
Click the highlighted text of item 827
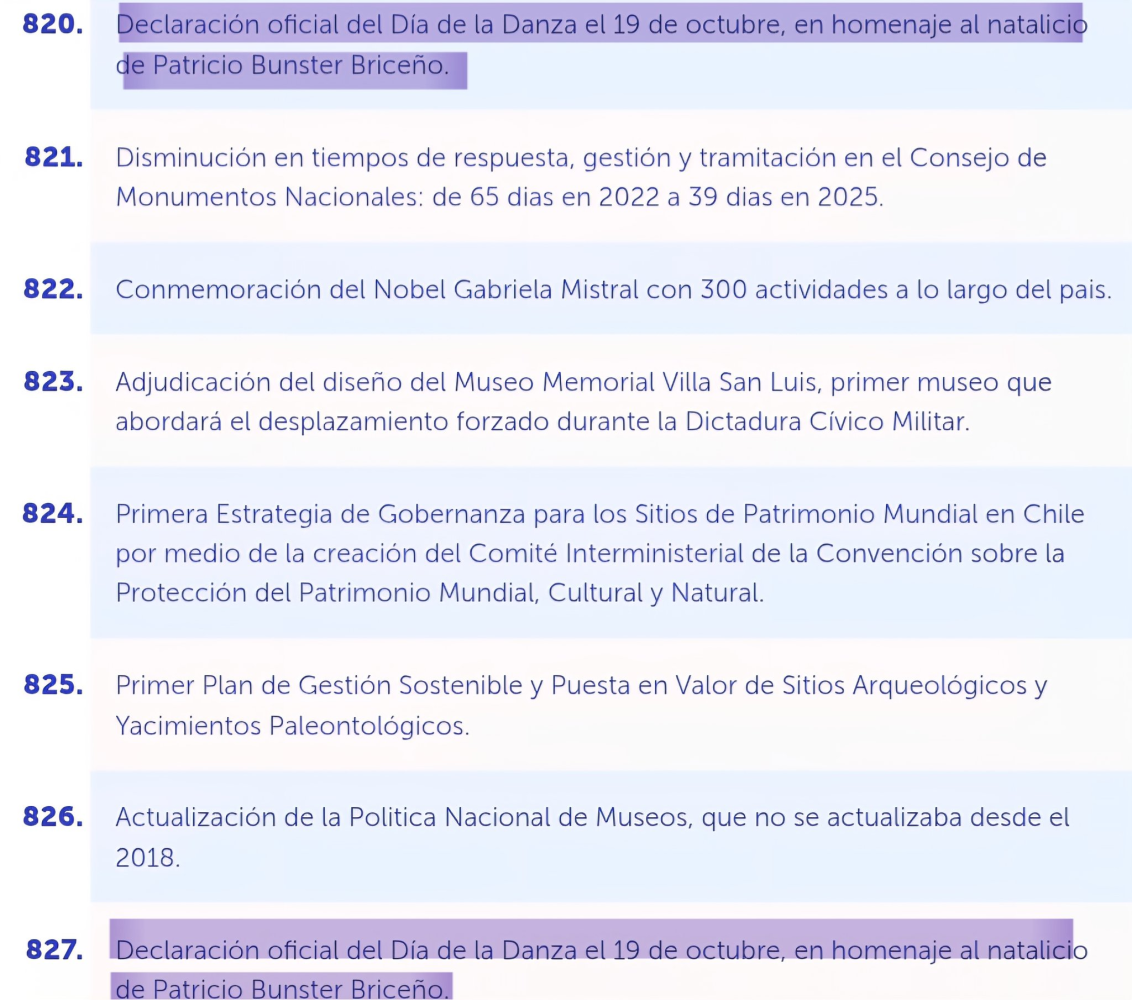point(600,949)
